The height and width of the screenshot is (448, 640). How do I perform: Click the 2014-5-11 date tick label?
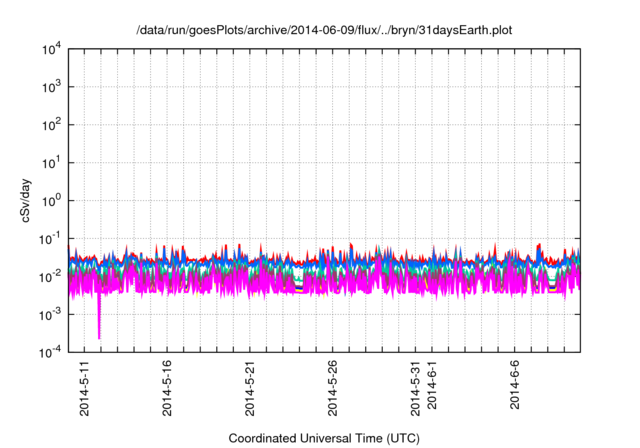[84, 388]
